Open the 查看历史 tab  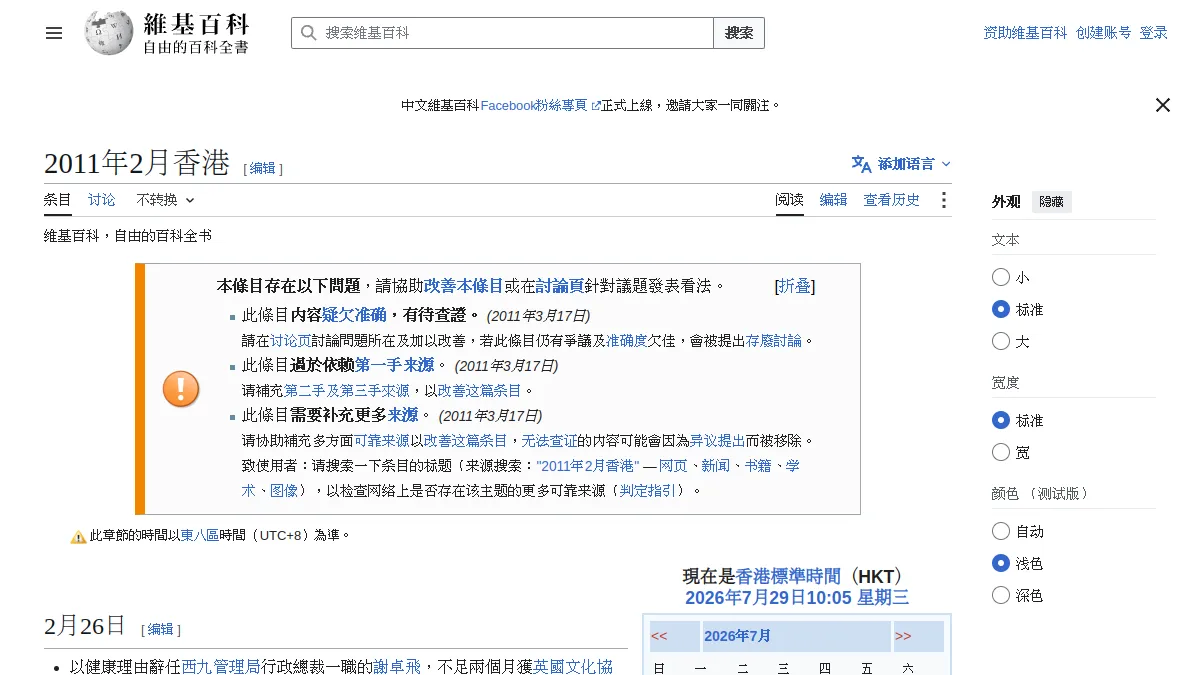click(892, 200)
